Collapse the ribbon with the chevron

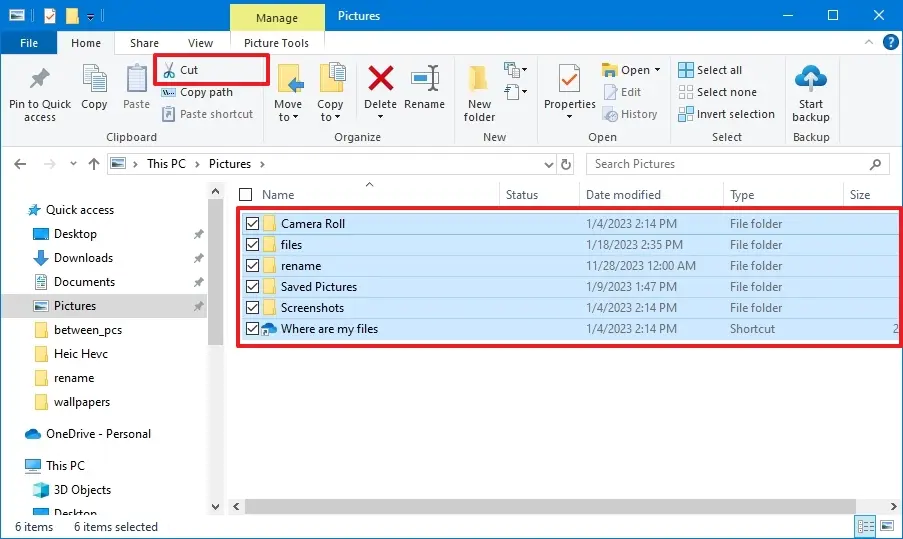pos(868,42)
